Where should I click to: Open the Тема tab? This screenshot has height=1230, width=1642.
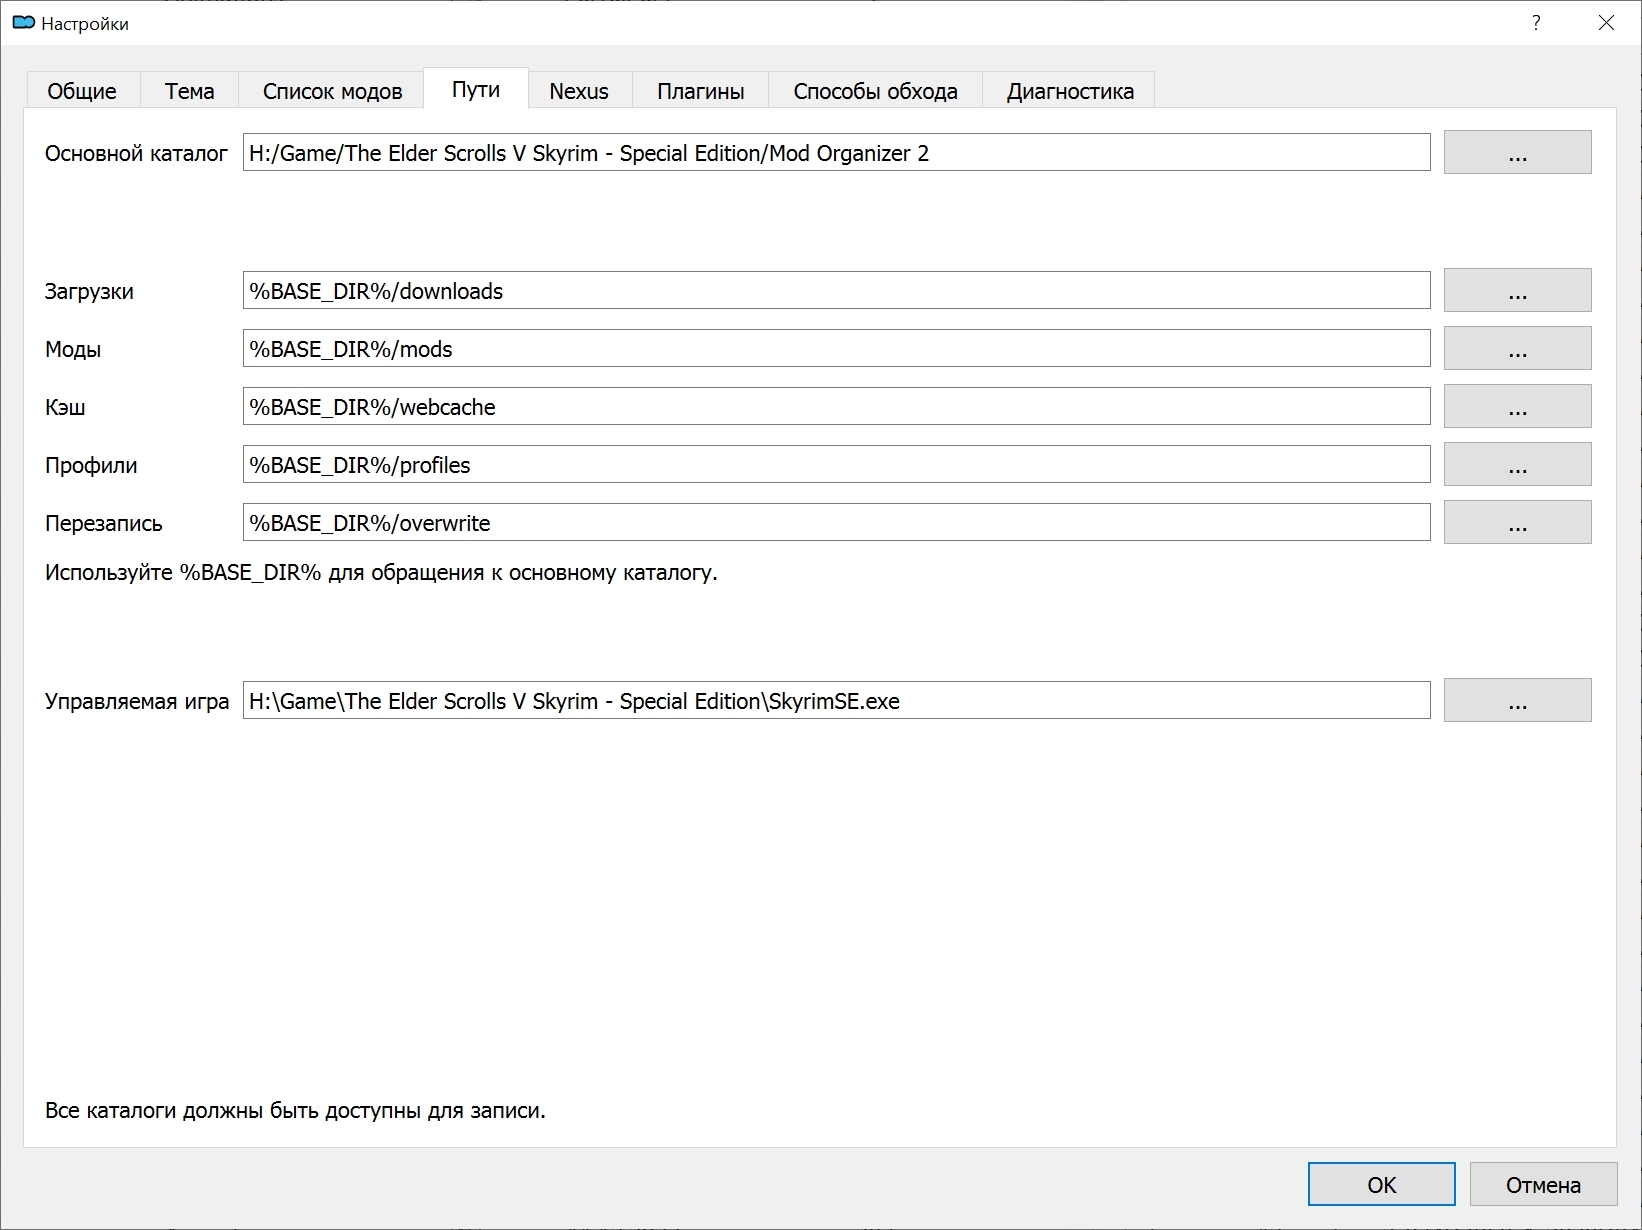coord(189,91)
